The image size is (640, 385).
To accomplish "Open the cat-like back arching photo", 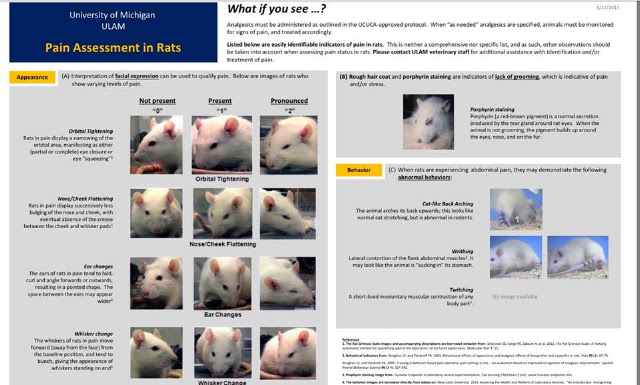I will click(516, 209).
